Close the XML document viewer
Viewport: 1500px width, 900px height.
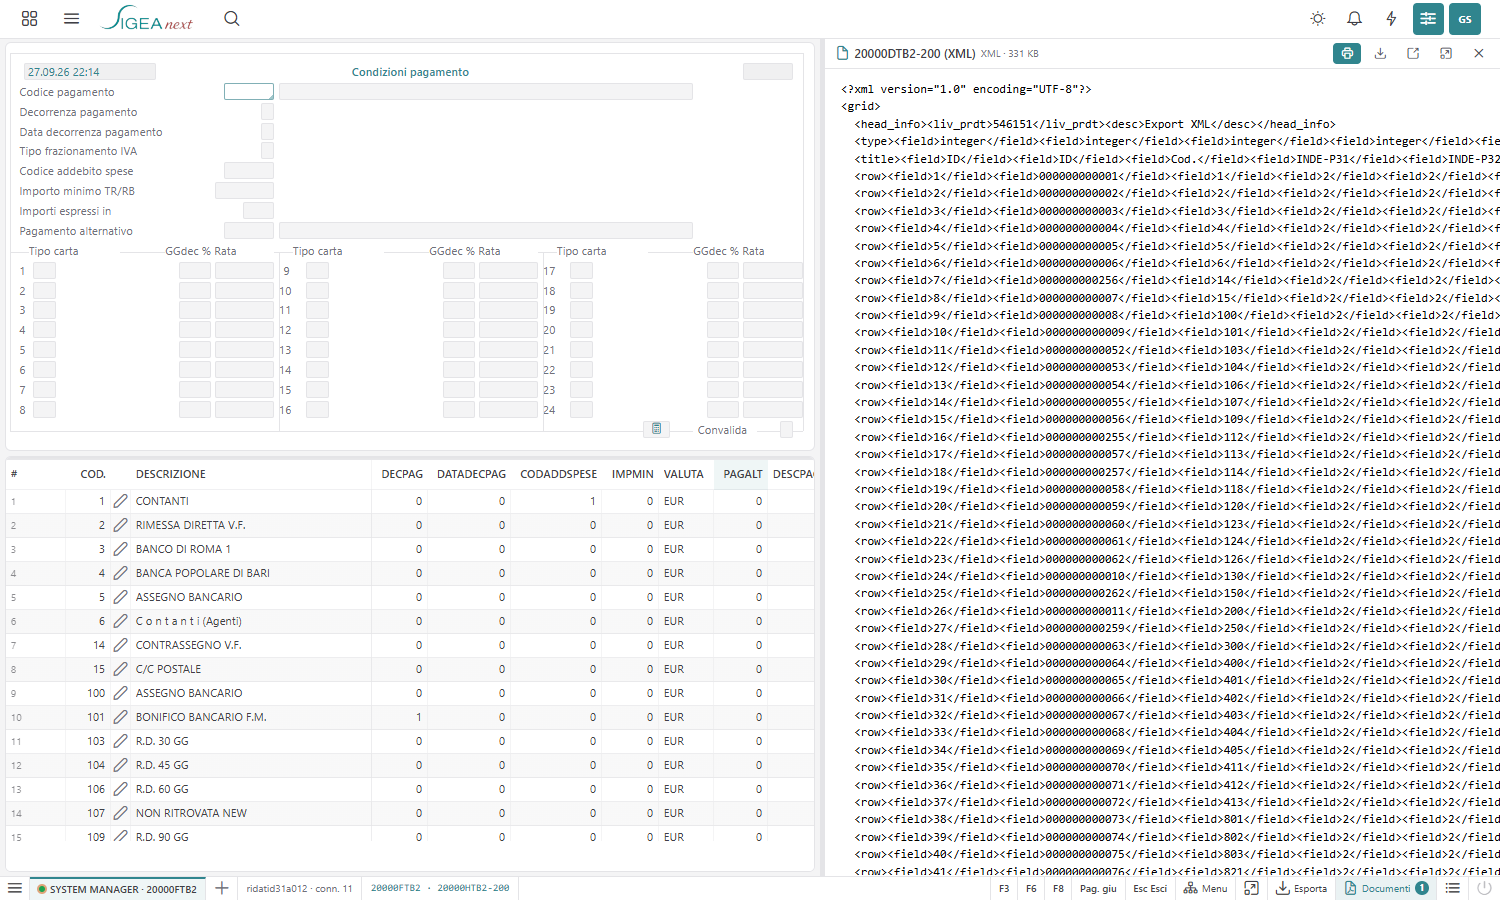[x=1479, y=53]
